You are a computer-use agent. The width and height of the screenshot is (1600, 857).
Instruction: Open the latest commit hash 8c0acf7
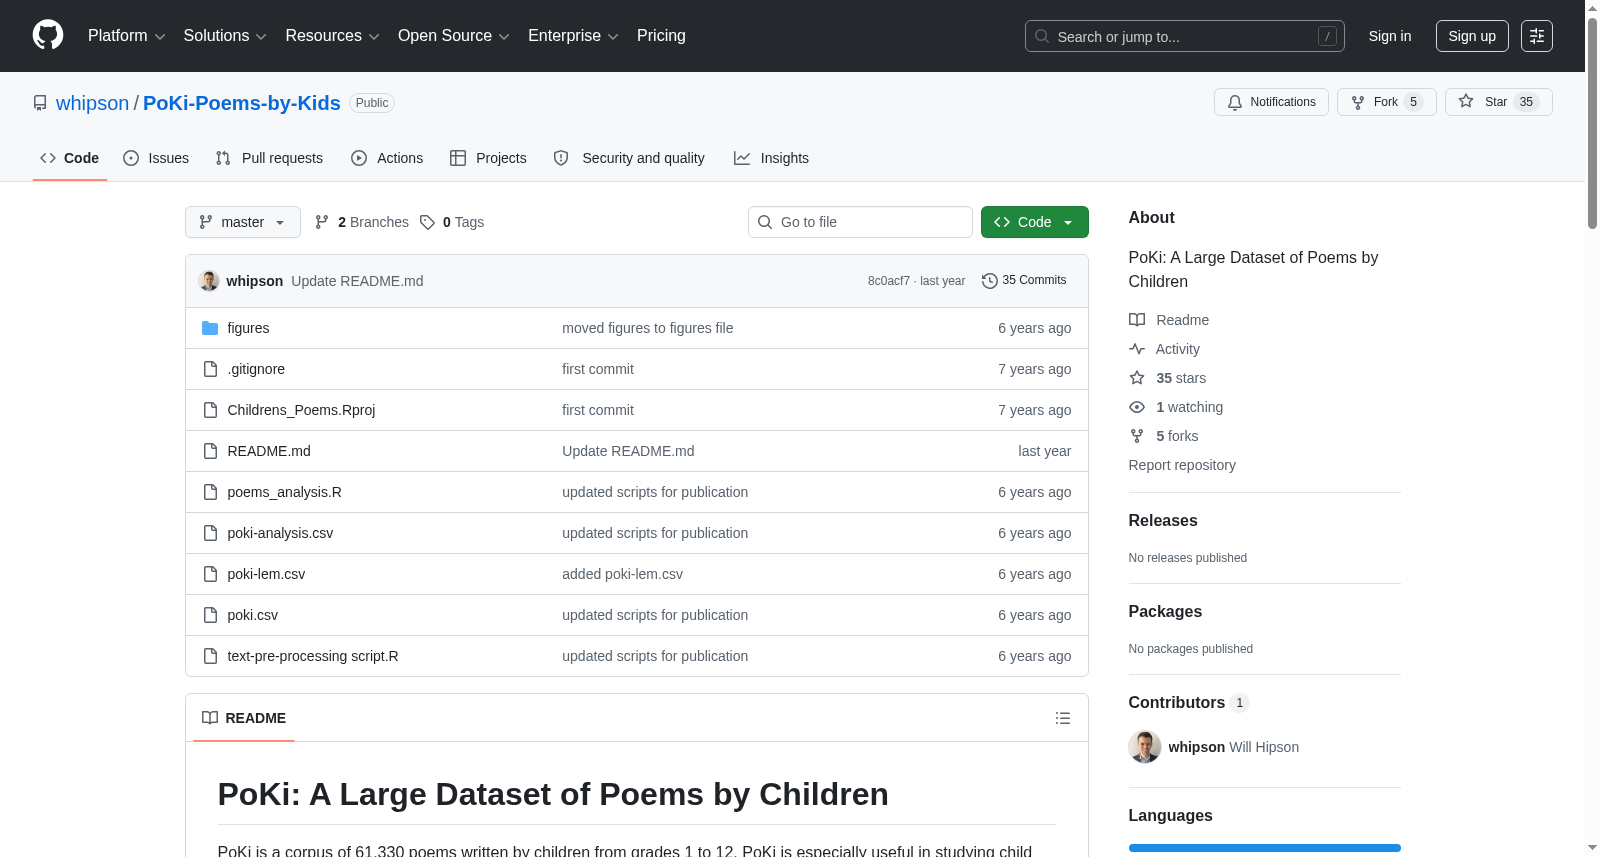coord(889,281)
